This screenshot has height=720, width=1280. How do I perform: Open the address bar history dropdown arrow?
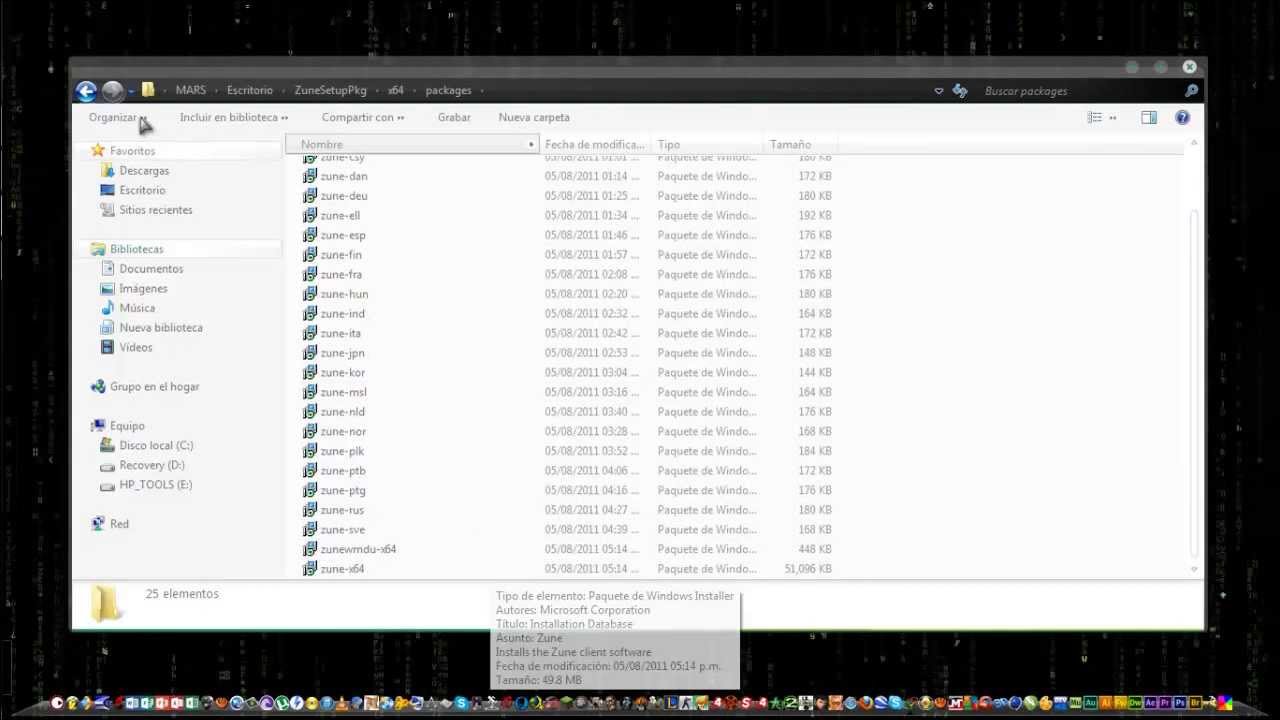[x=938, y=91]
